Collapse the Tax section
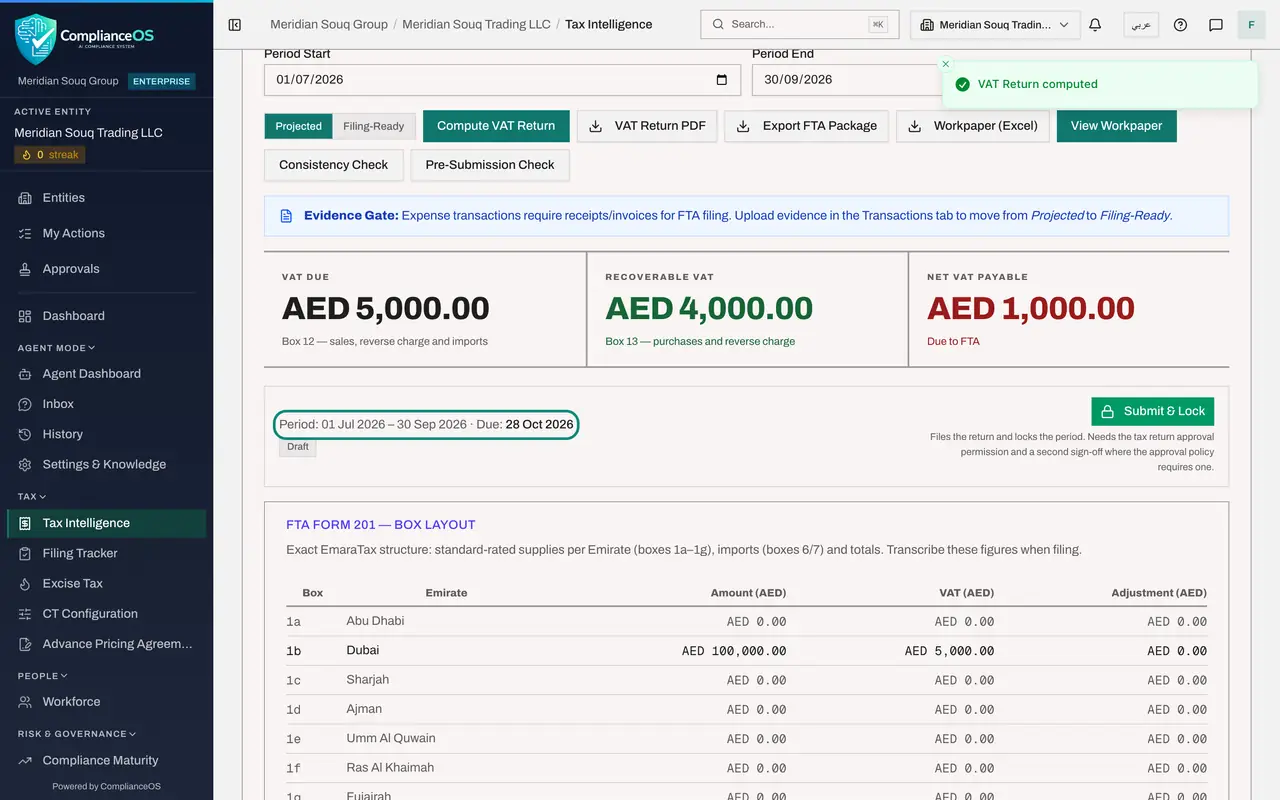The height and width of the screenshot is (800, 1280). click(x=32, y=496)
